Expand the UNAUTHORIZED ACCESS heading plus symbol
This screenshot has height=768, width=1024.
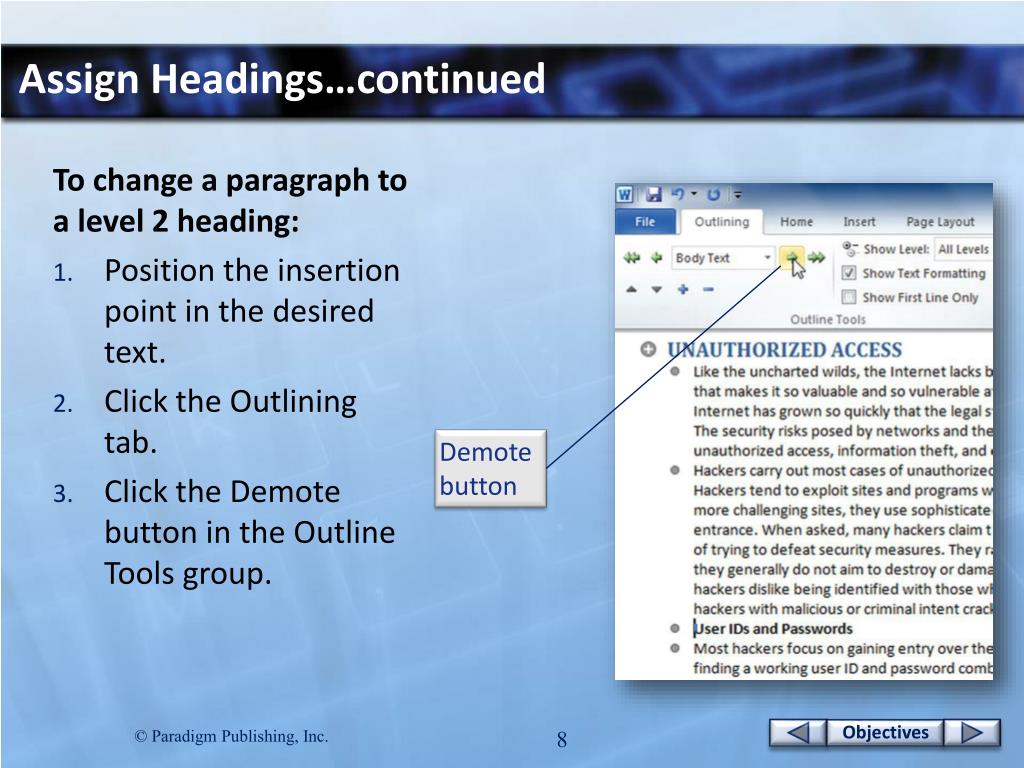[648, 350]
